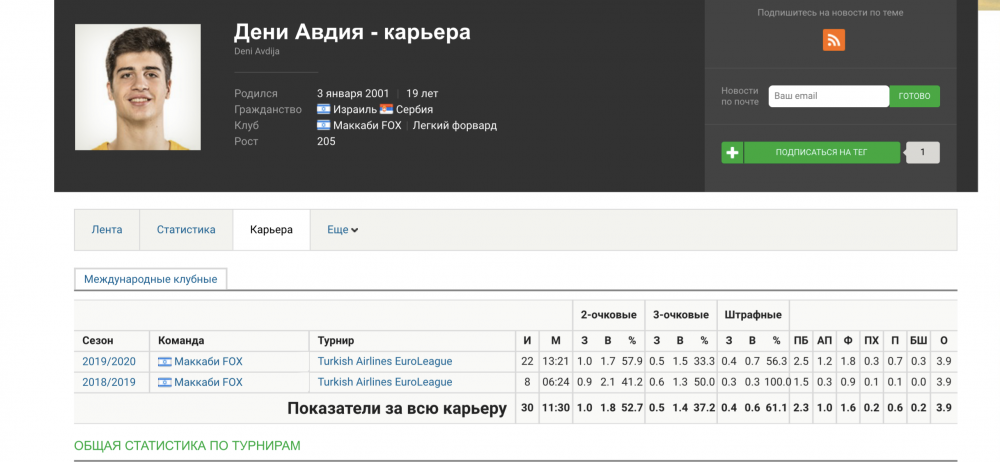This screenshot has width=1000, height=462.
Task: Select the Международные клубные tab
Action: (150, 279)
